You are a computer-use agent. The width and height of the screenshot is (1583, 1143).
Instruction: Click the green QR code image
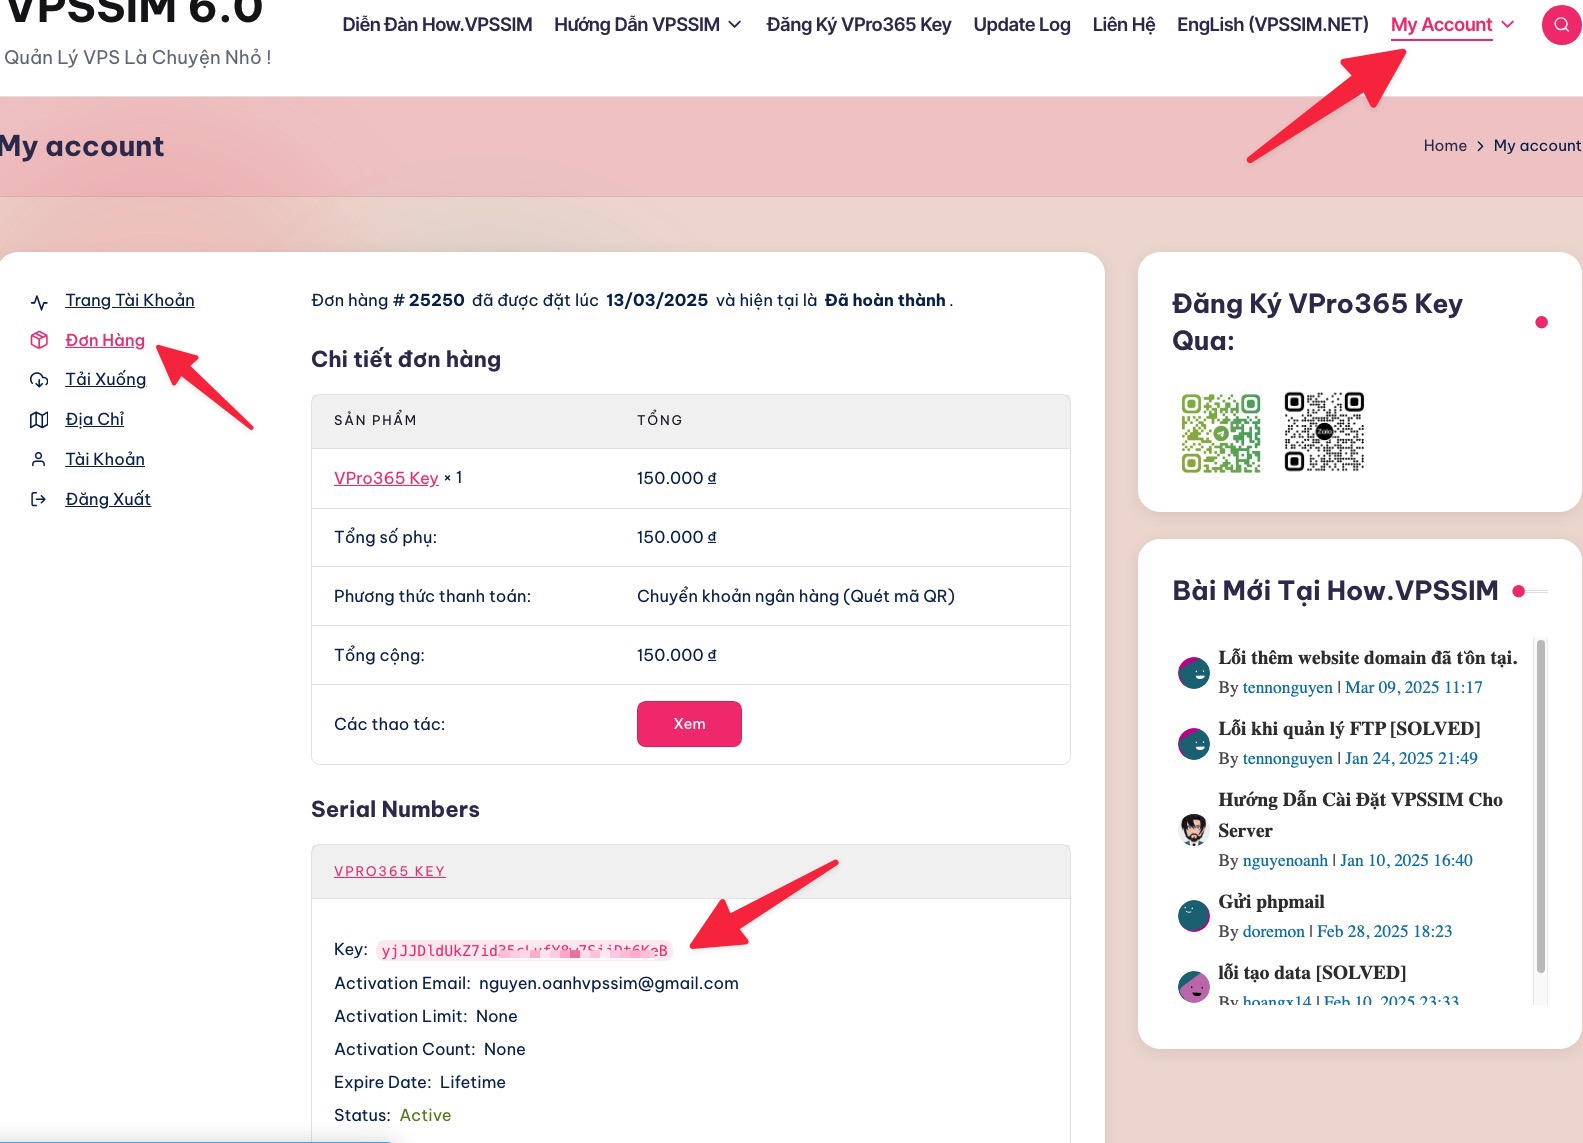(1220, 432)
